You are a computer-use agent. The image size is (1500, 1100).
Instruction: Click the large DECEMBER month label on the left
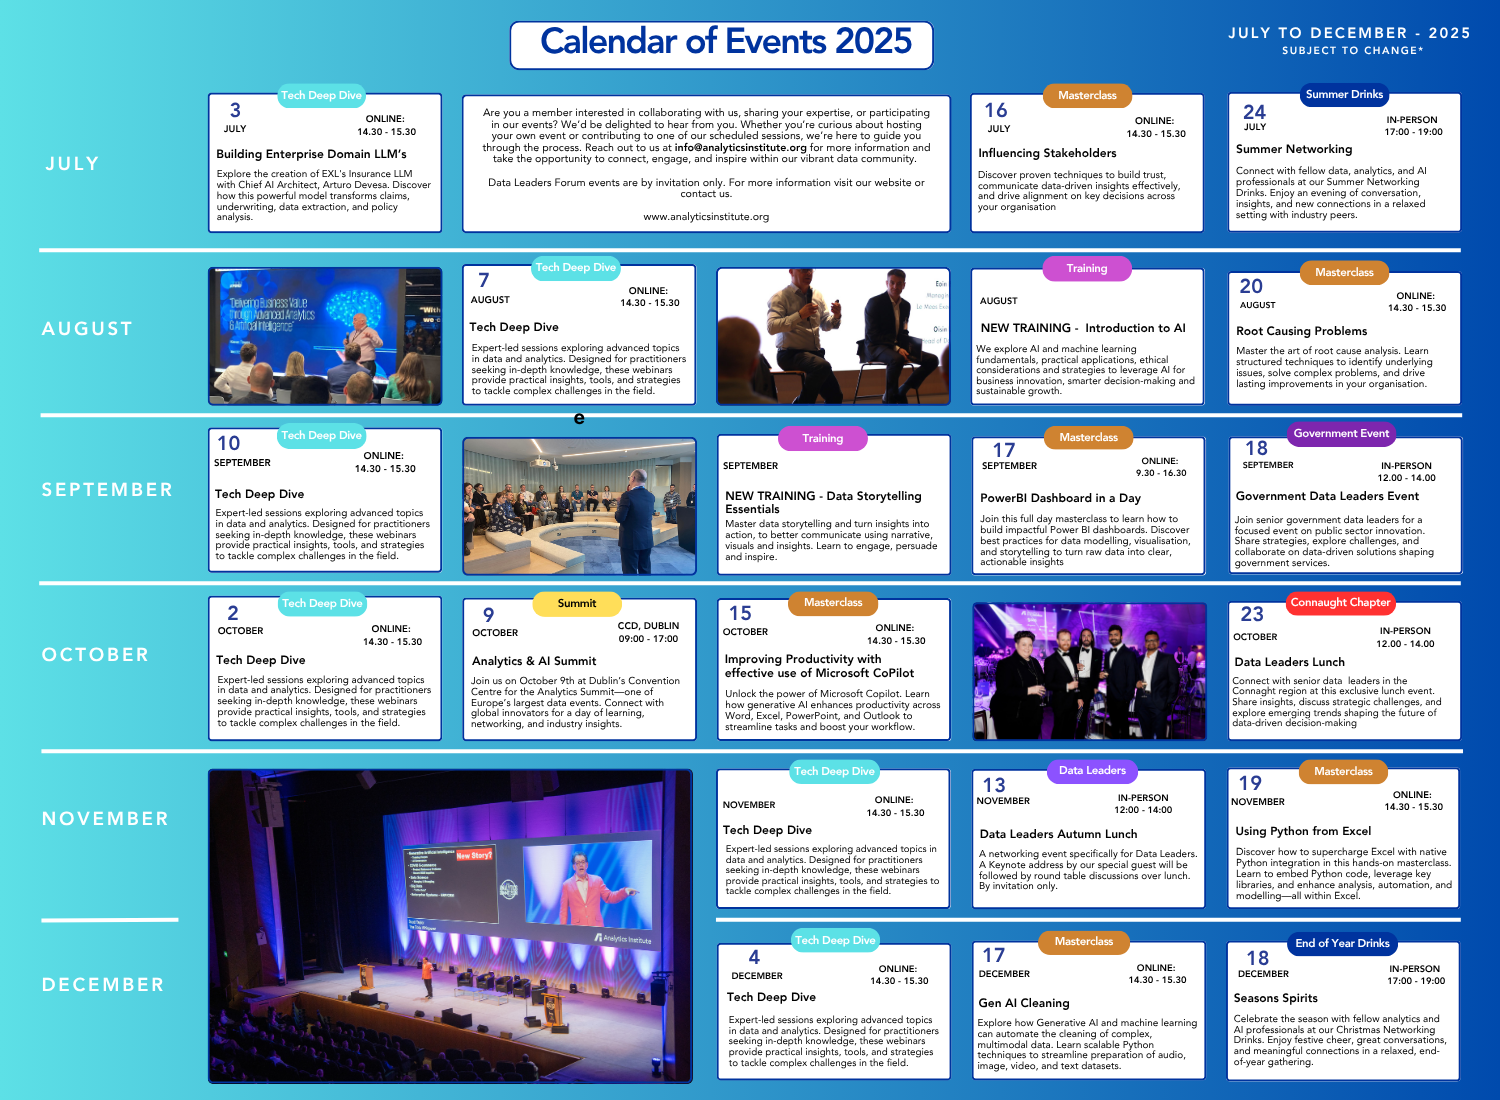coord(103,985)
